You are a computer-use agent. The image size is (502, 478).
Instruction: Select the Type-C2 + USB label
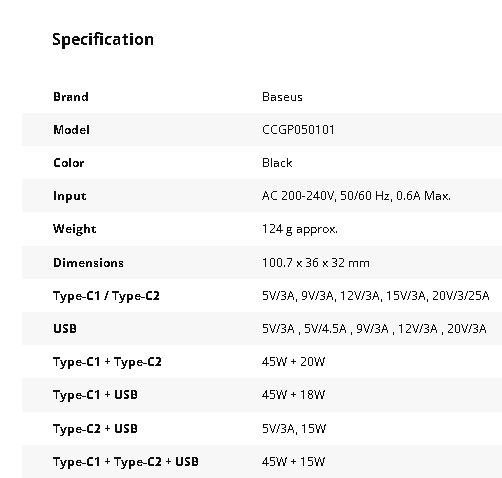(95, 429)
